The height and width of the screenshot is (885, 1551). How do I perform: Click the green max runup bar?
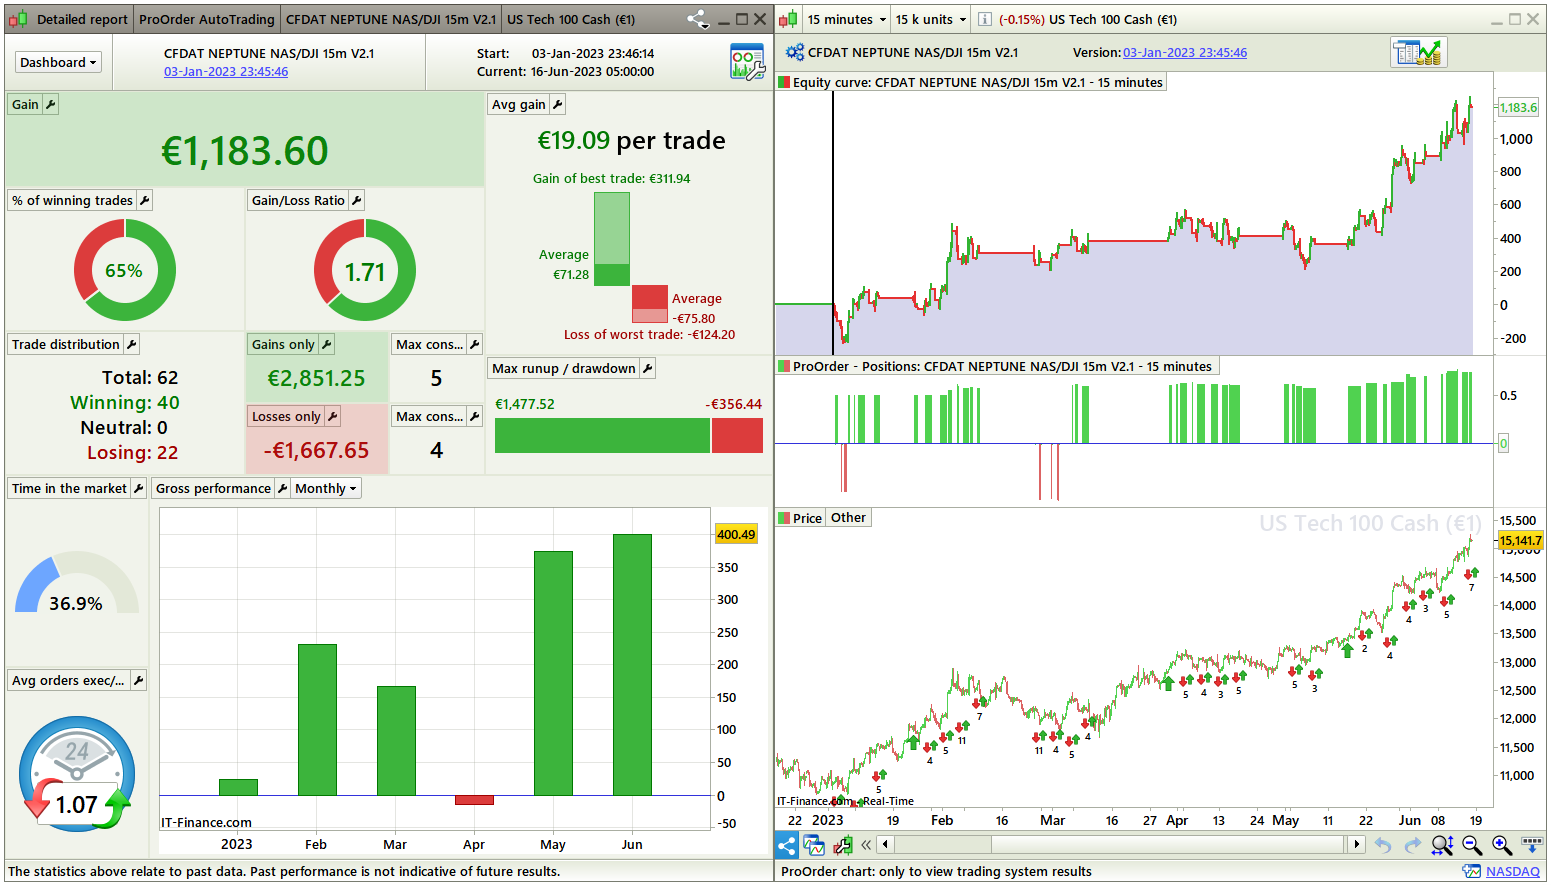point(602,435)
